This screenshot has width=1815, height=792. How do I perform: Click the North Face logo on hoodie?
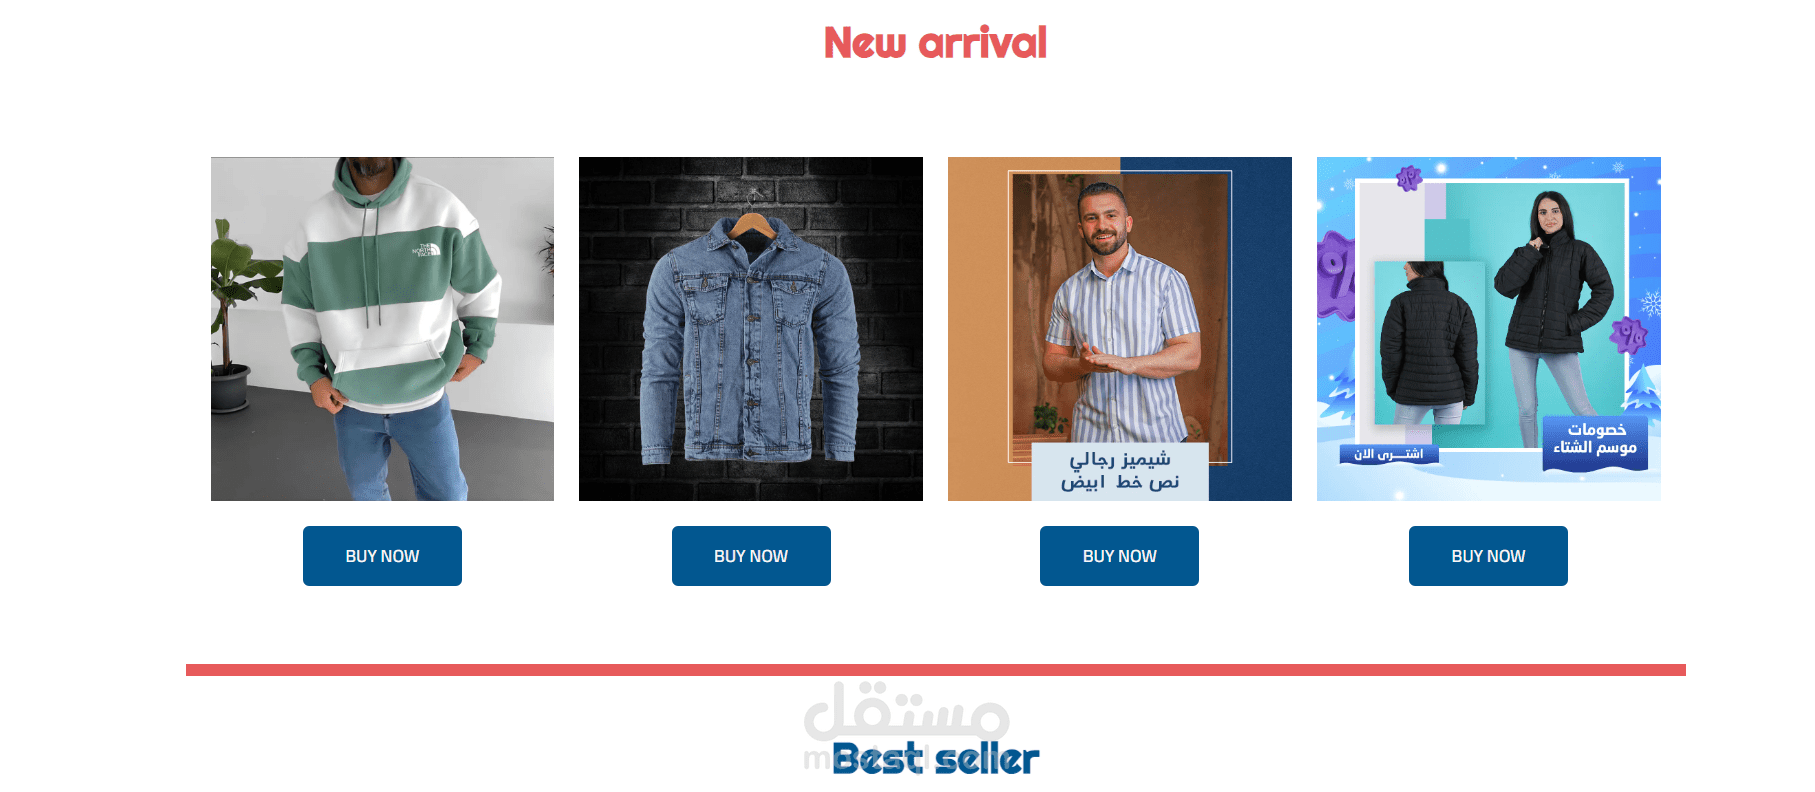point(427,250)
